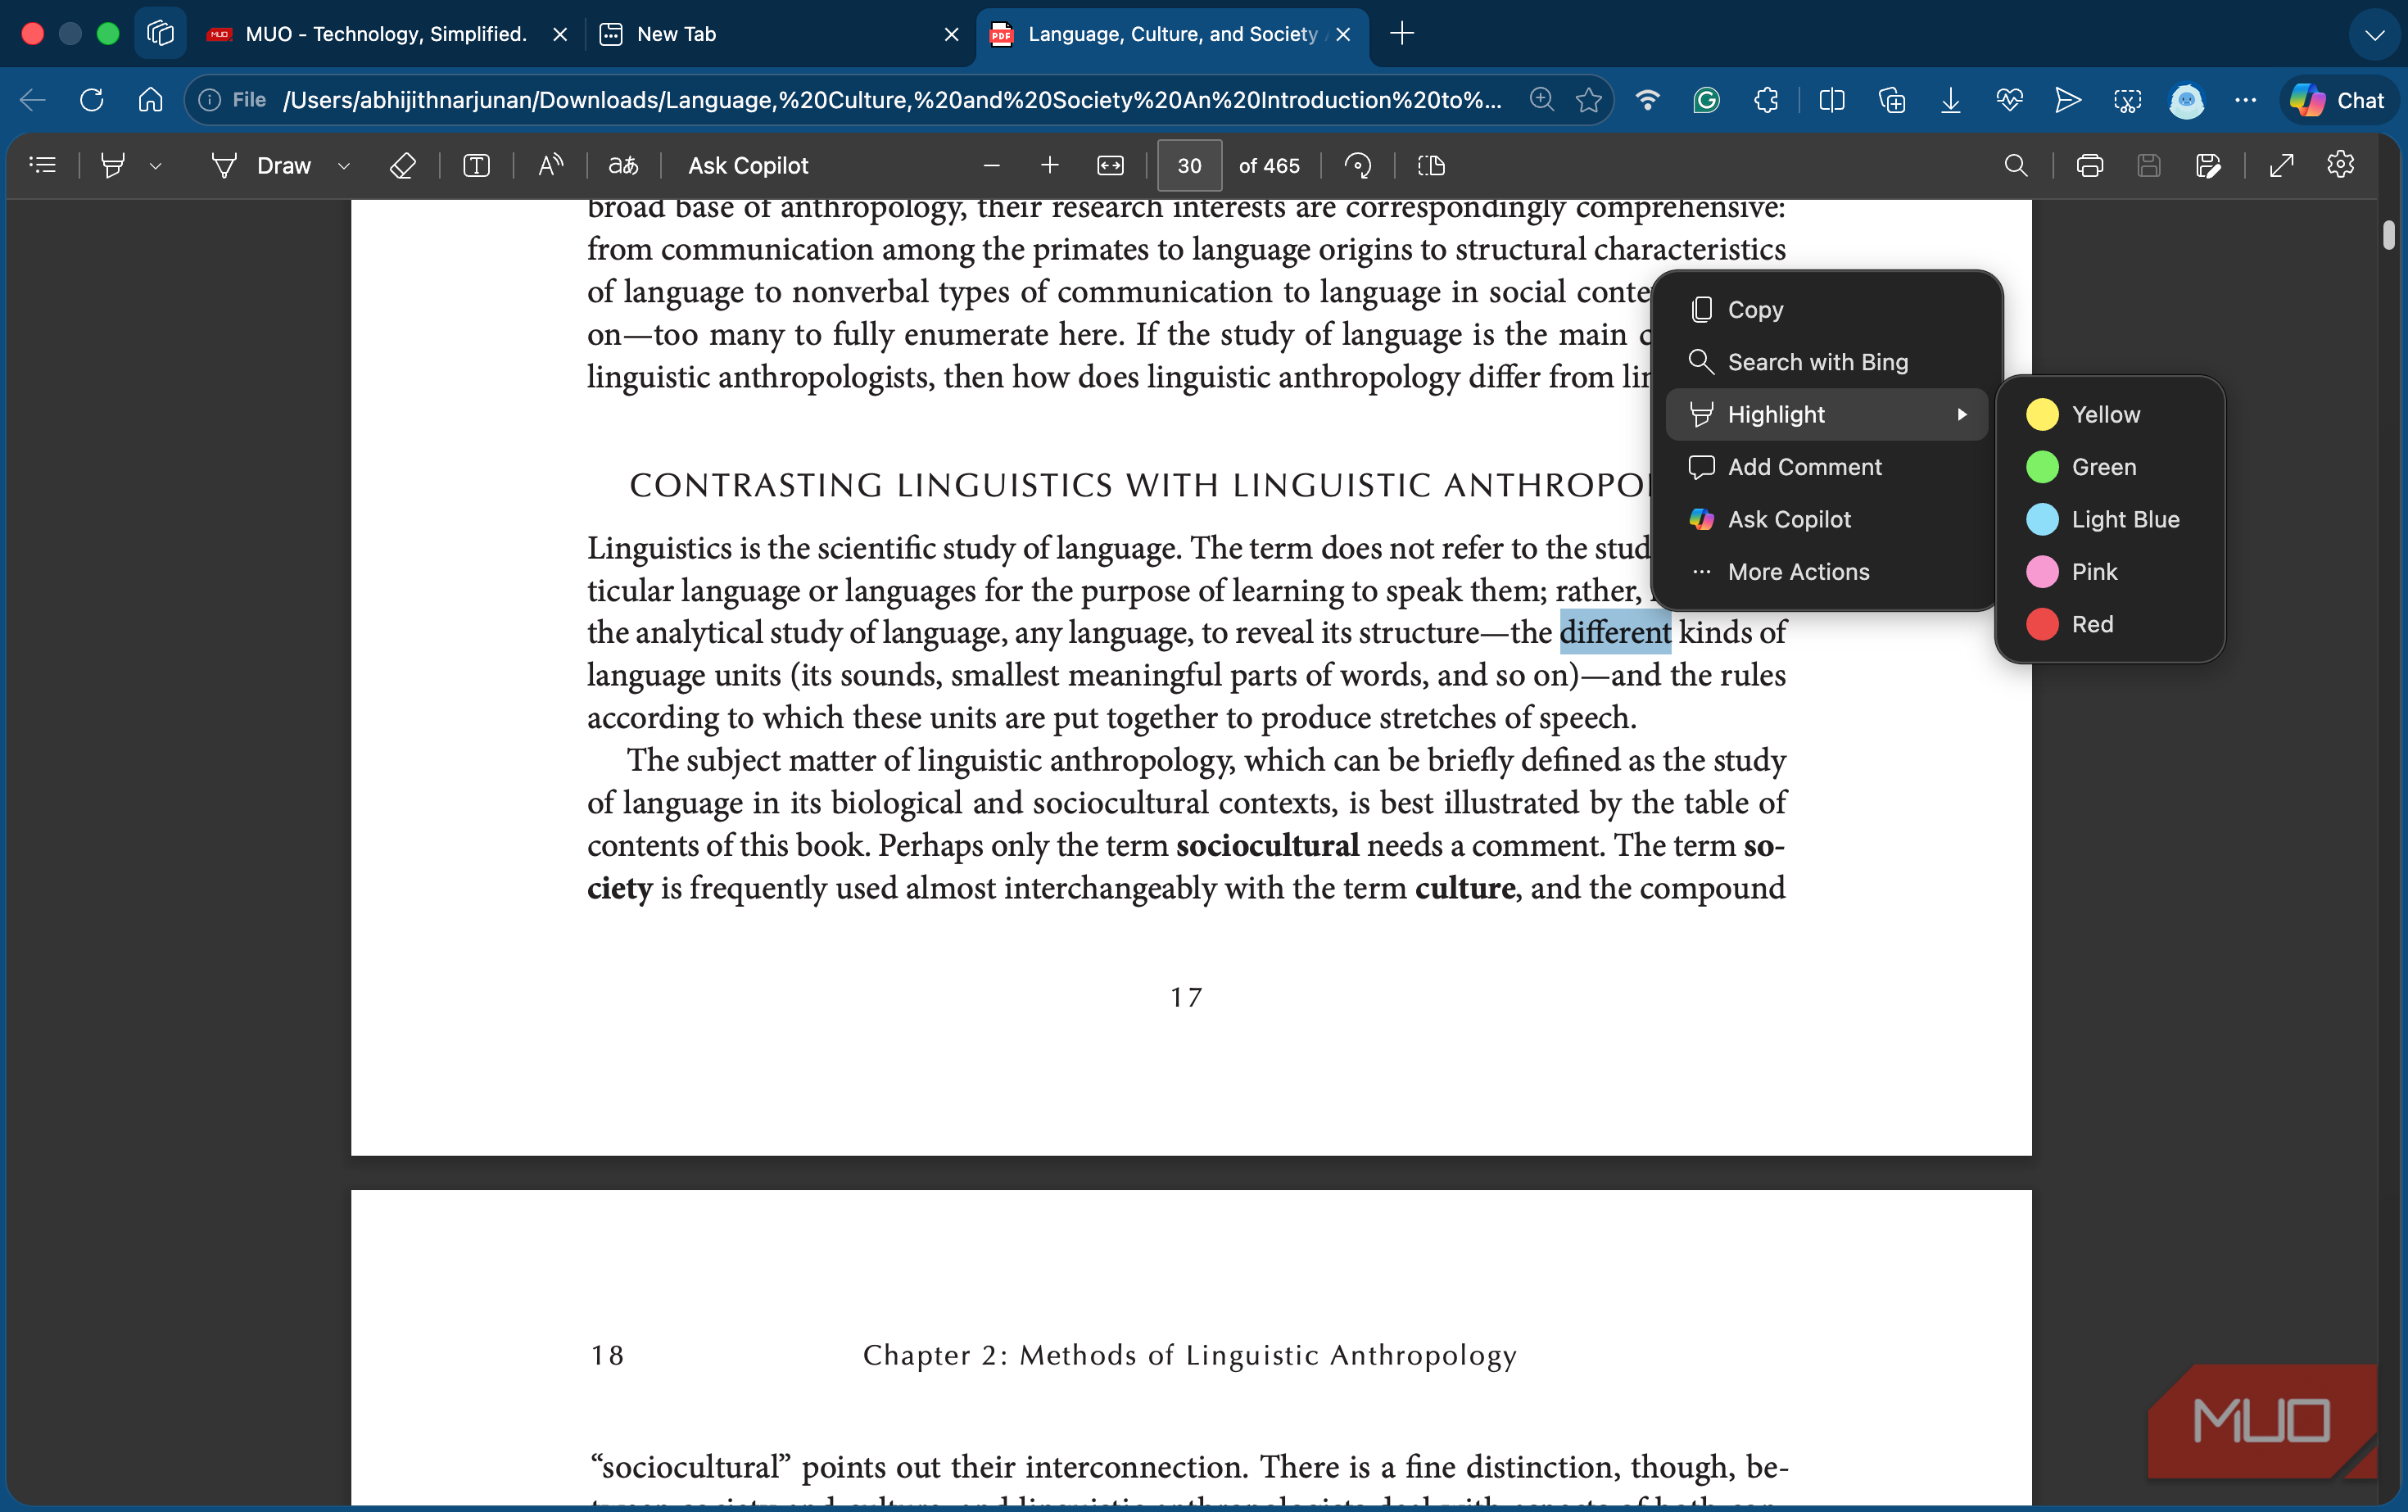Open Copilot Chat button
The image size is (2408, 1512).
(x=2338, y=100)
